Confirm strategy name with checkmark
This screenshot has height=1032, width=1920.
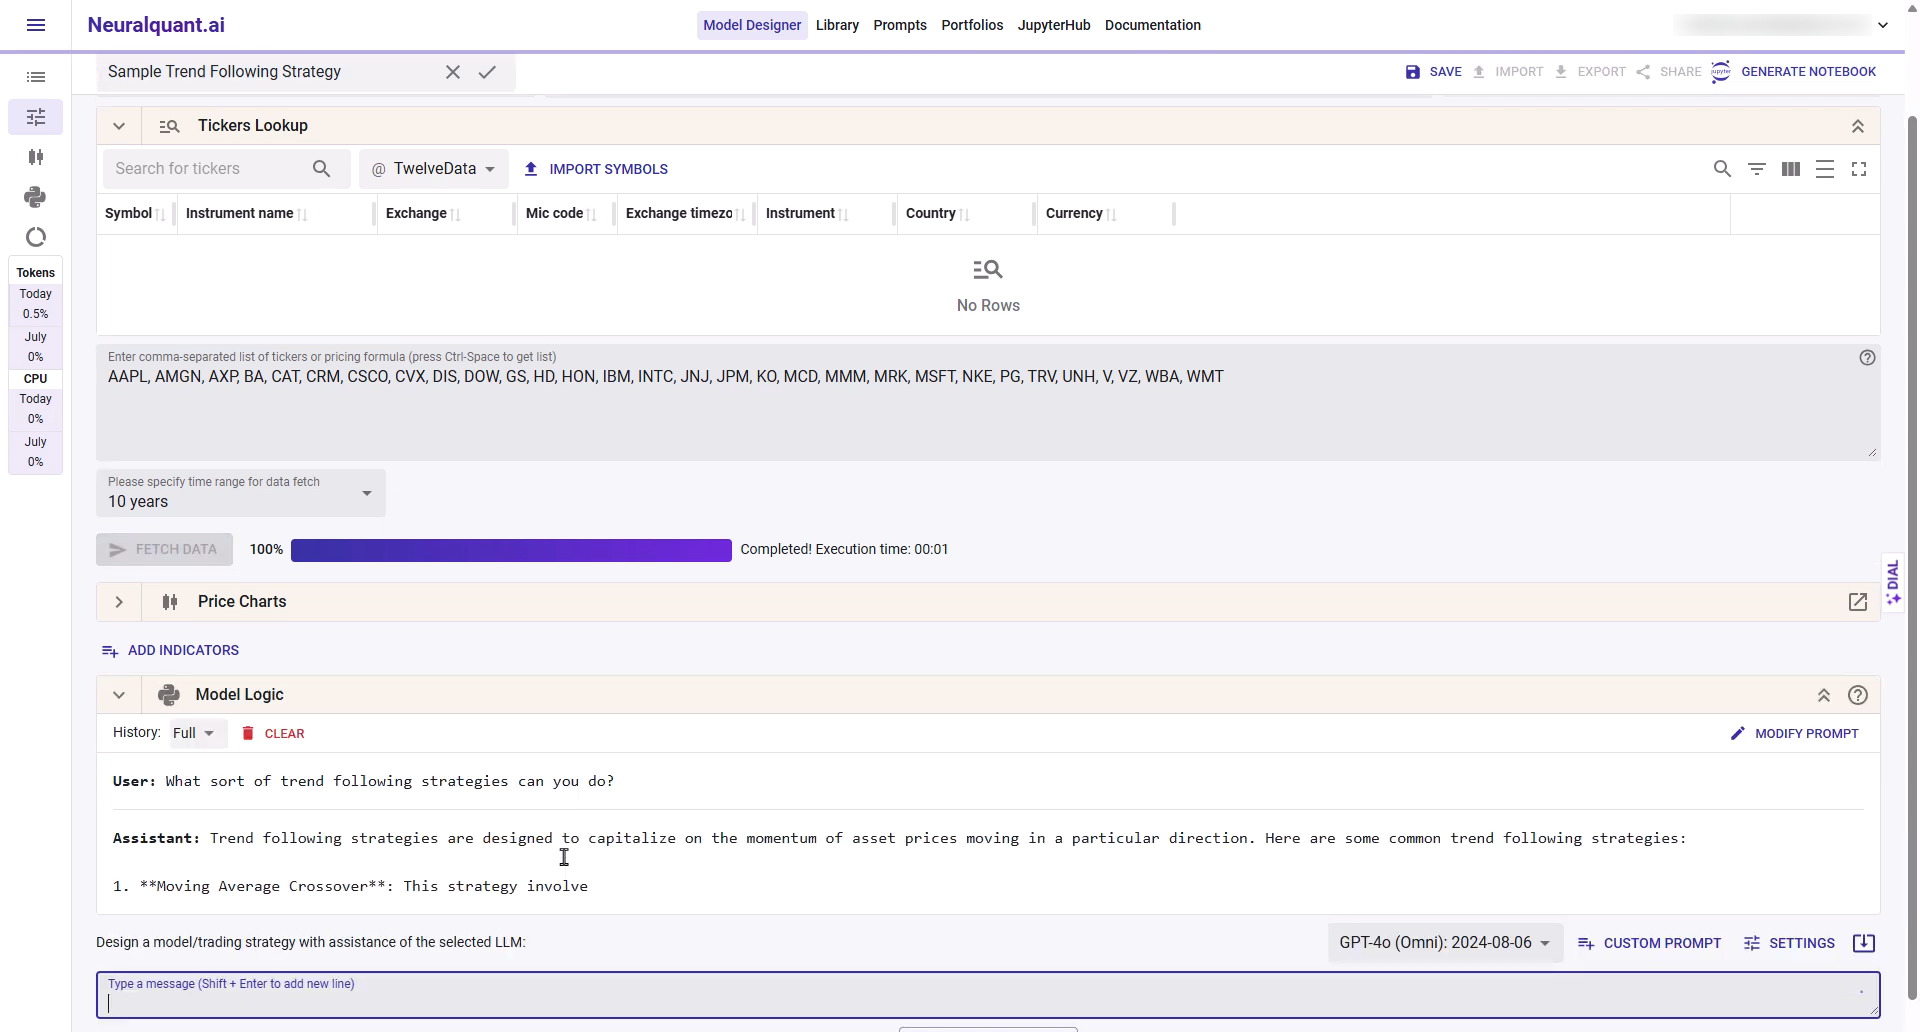tap(487, 72)
